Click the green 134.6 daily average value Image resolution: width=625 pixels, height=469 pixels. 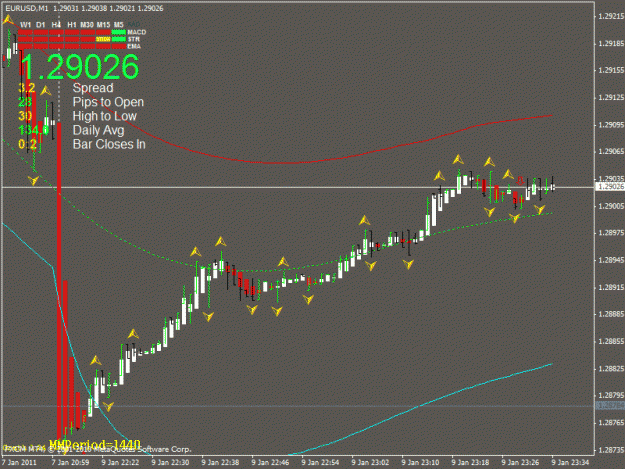pos(33,130)
